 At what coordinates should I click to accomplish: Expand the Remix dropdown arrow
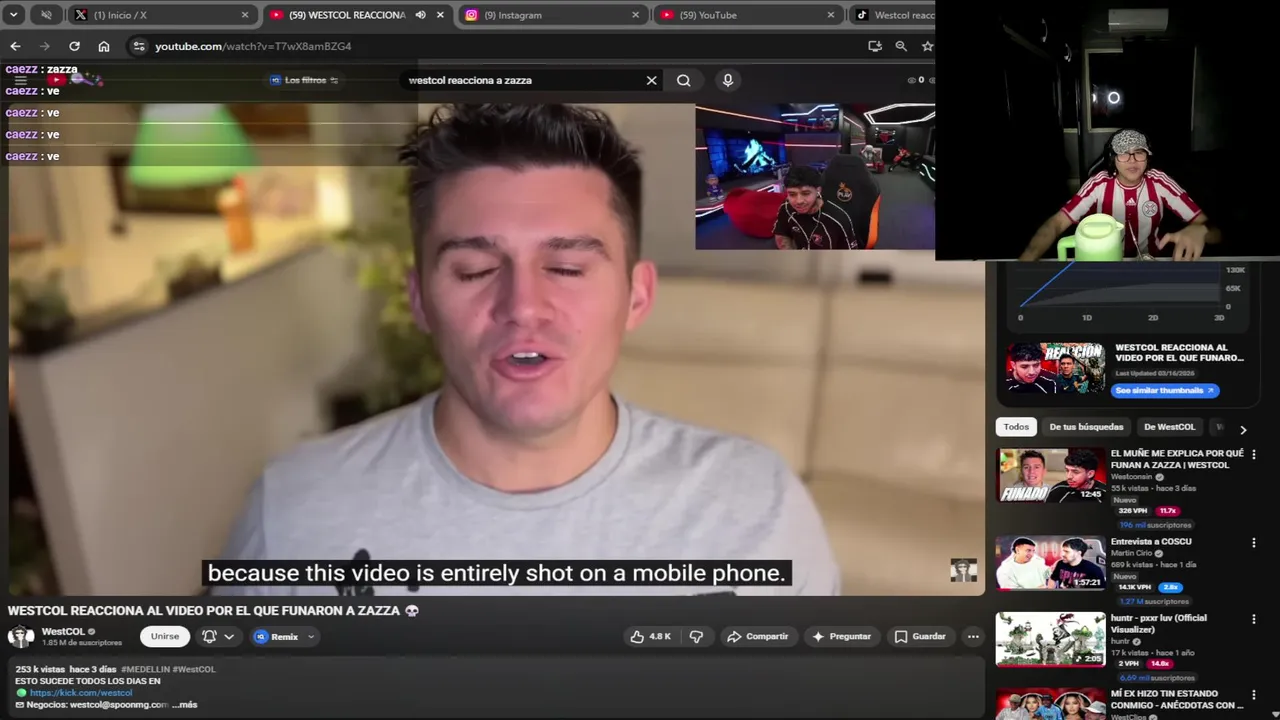311,636
